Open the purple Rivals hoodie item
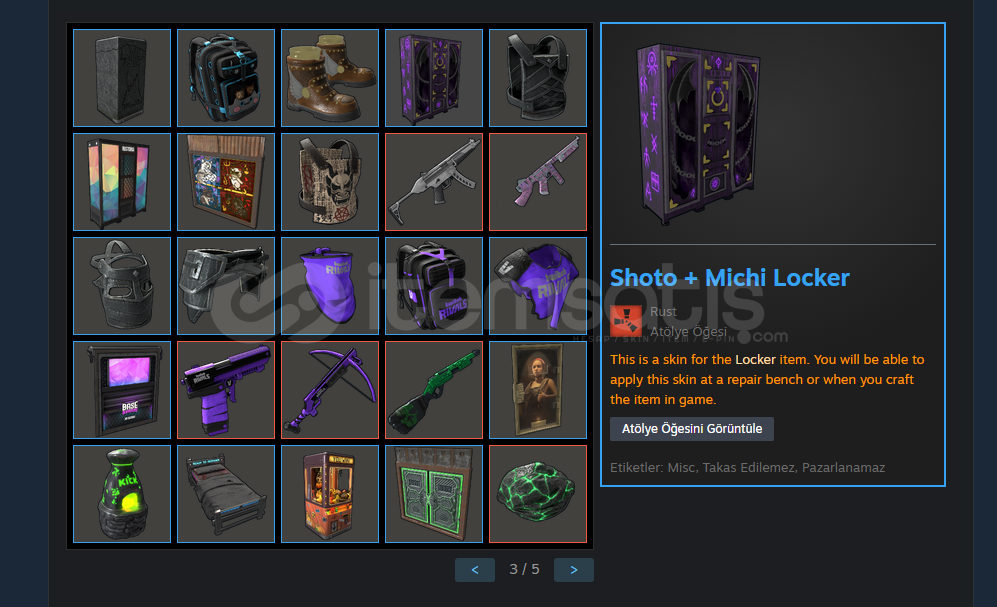This screenshot has height=607, width=997. [538, 286]
